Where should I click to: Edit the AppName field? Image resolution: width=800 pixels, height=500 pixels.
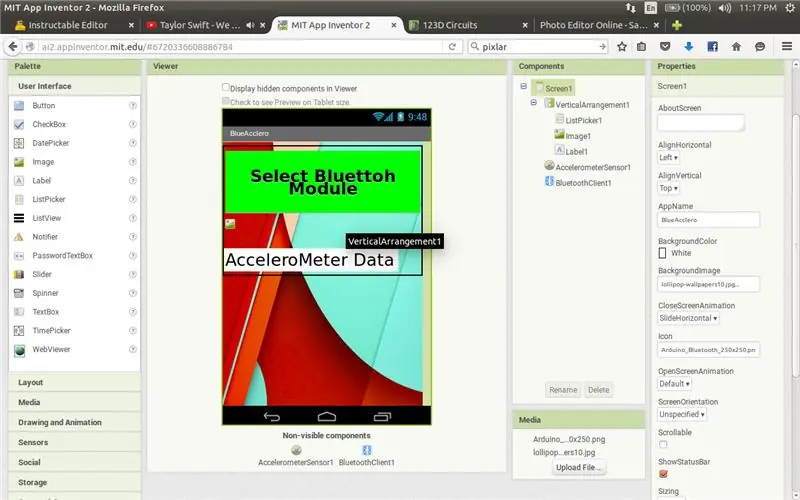click(x=708, y=220)
